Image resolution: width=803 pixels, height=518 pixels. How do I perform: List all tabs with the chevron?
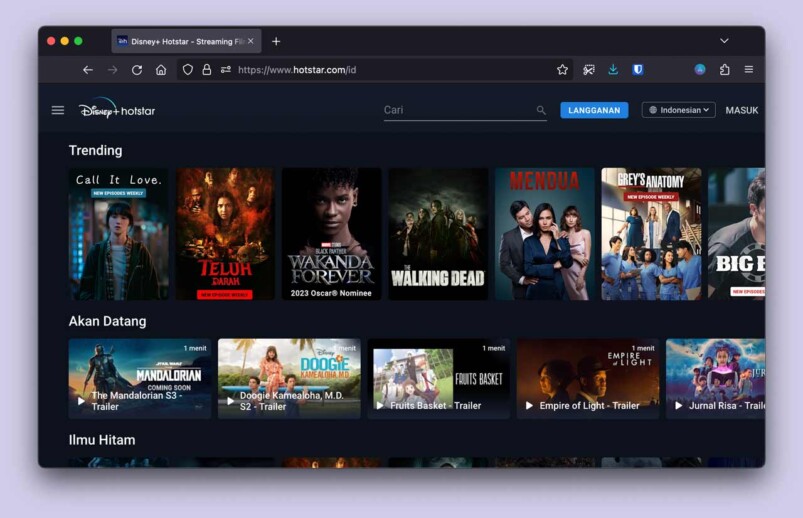(x=724, y=41)
